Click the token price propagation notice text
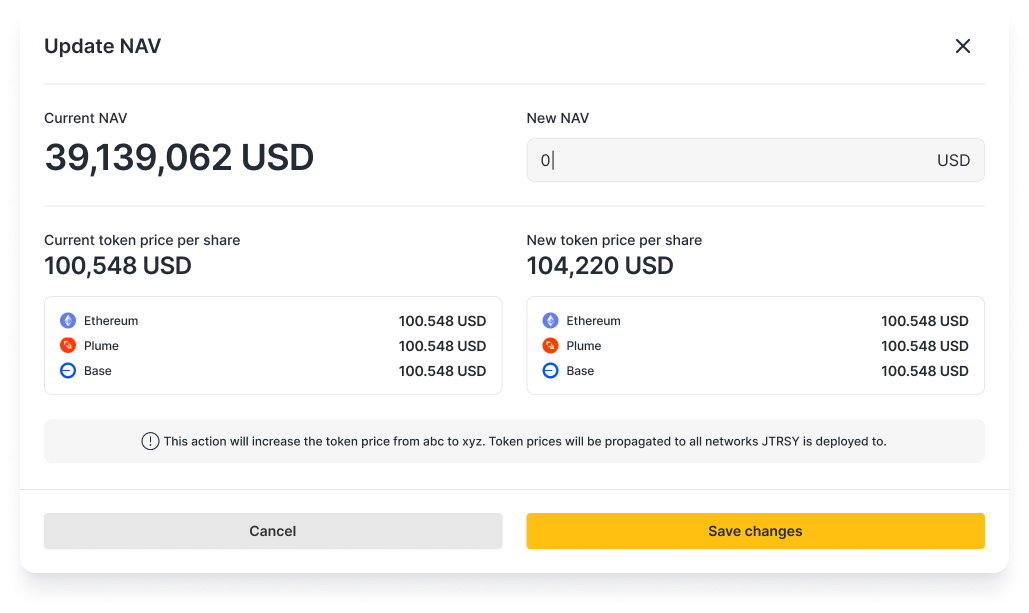The width and height of the screenshot is (1029, 613). tap(525, 440)
